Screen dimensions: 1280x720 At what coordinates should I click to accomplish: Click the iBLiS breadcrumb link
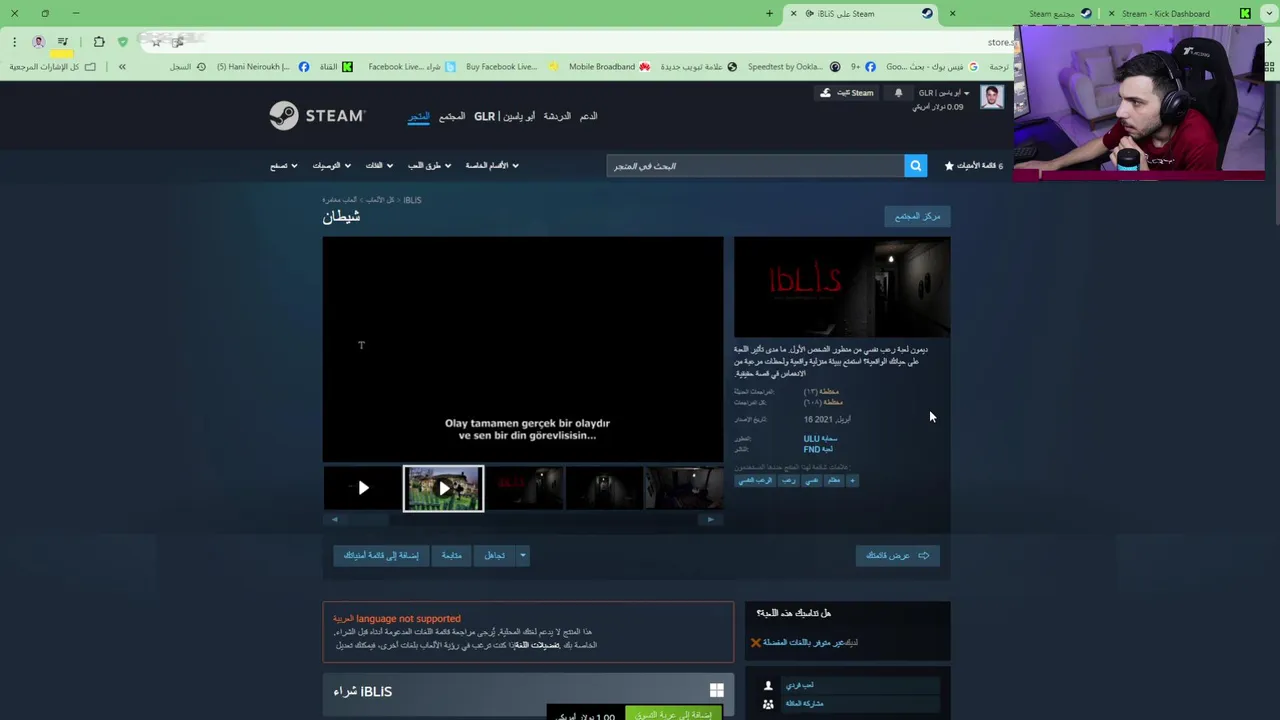(412, 200)
